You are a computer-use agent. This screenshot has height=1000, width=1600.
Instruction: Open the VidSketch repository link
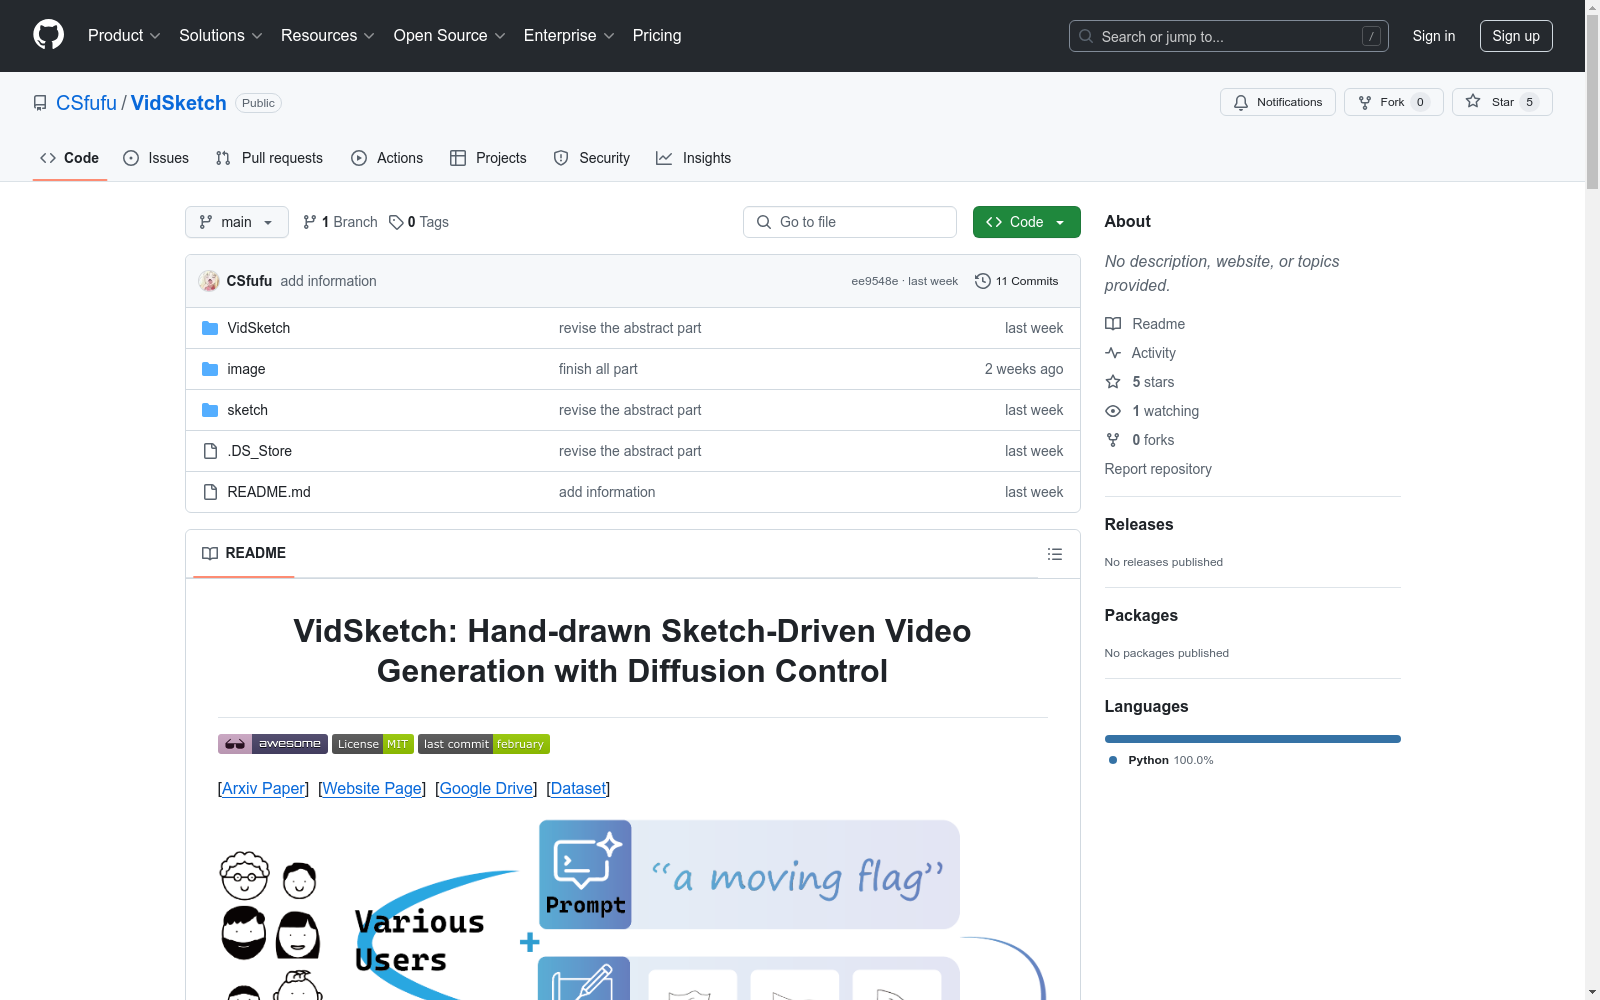tap(179, 103)
